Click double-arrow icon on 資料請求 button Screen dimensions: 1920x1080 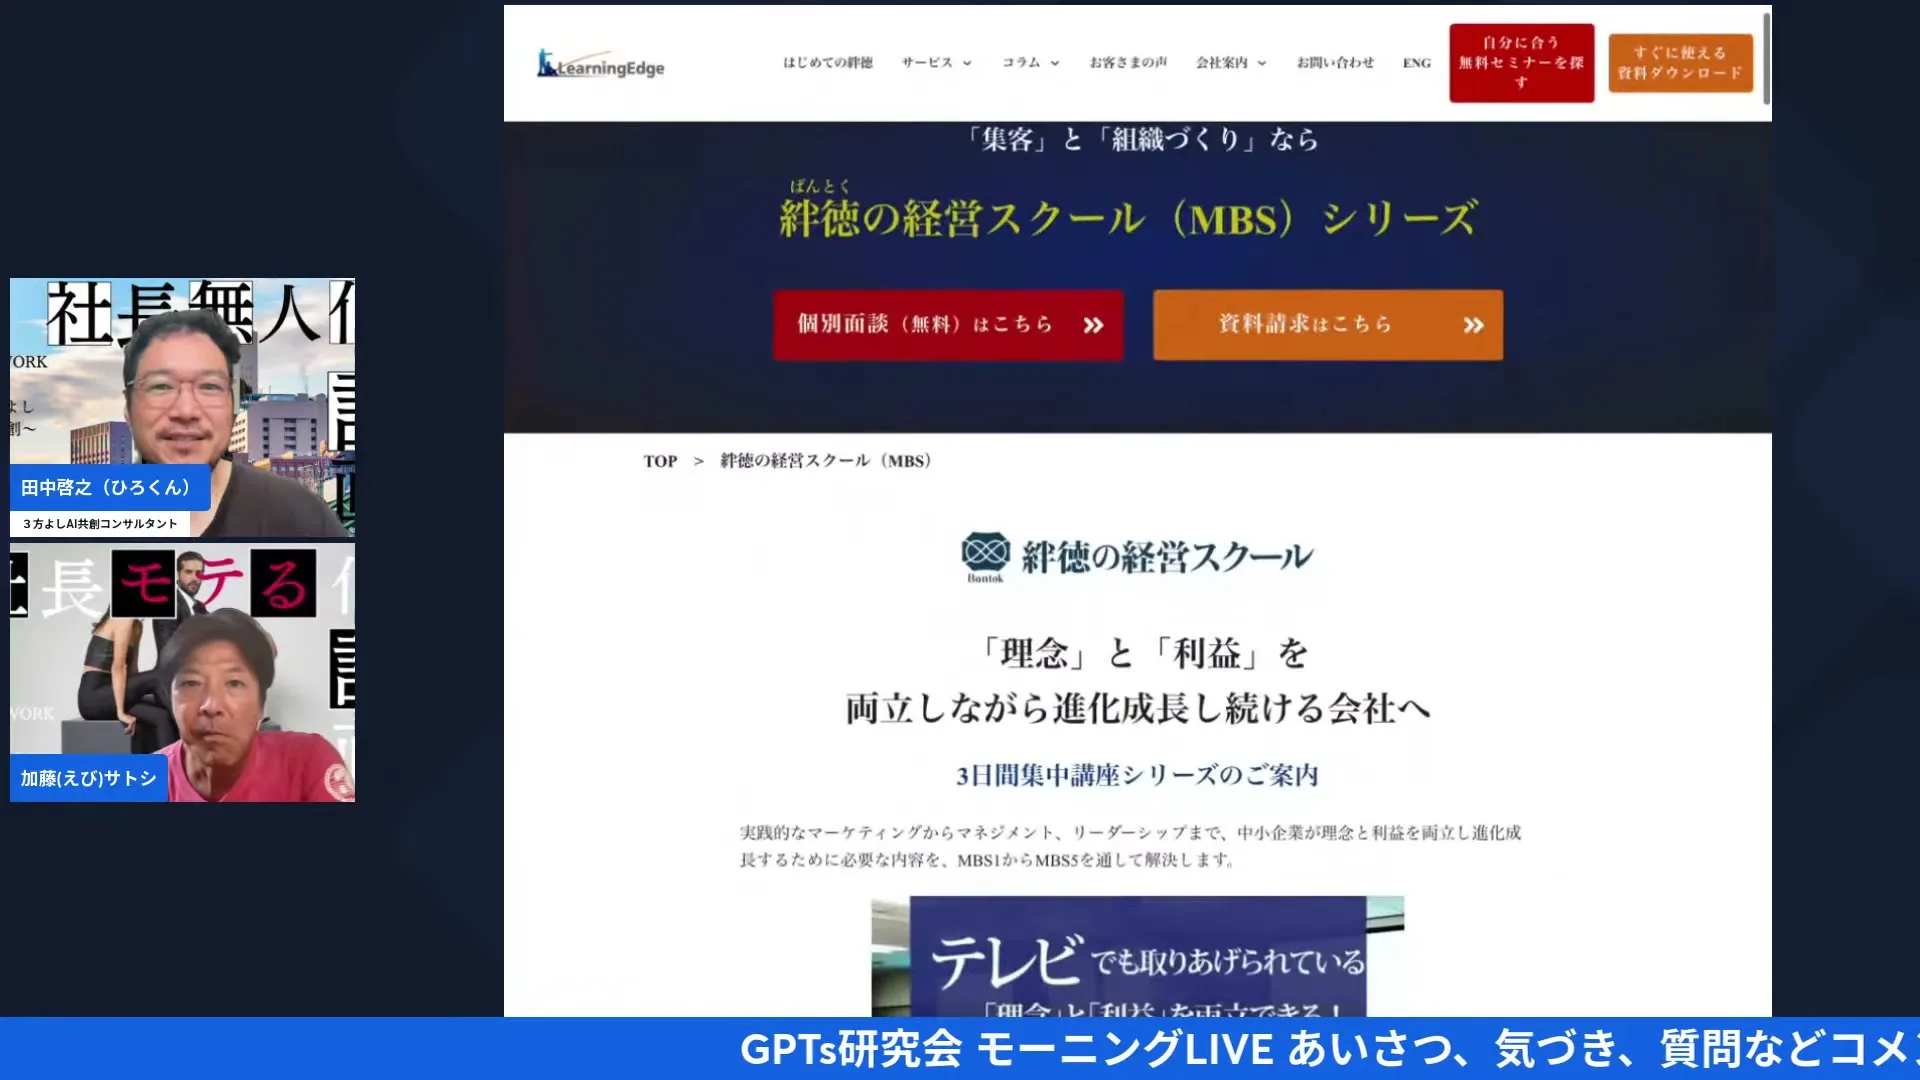pos(1473,325)
